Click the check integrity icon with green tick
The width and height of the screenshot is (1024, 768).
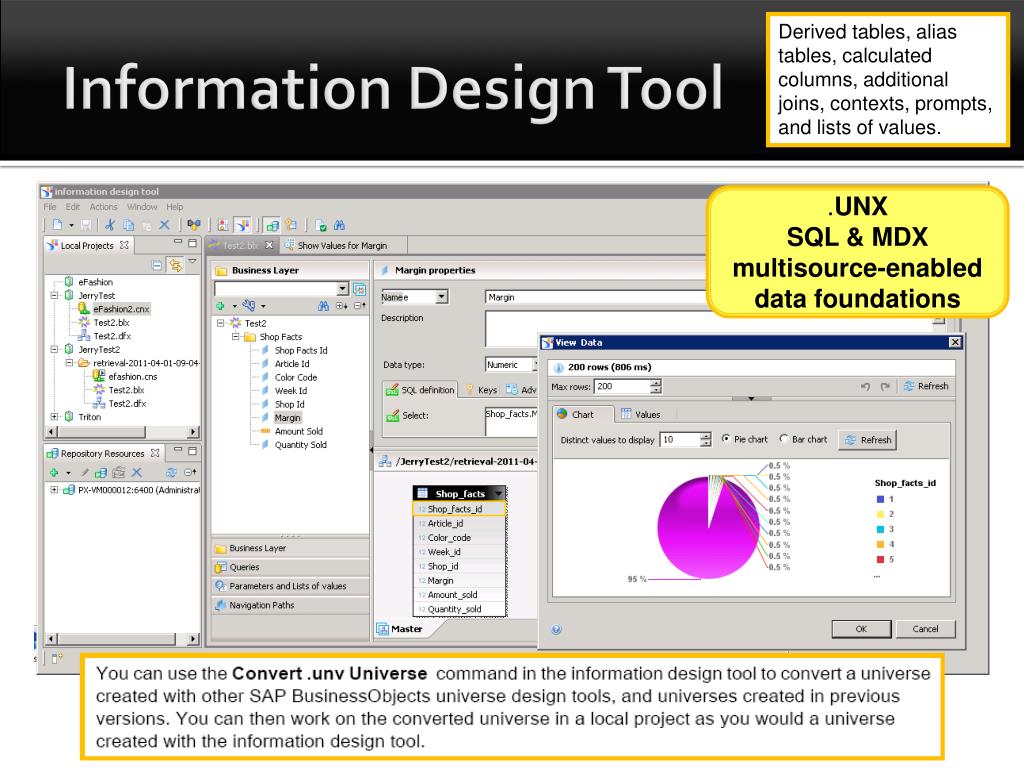pyautogui.click(x=321, y=225)
